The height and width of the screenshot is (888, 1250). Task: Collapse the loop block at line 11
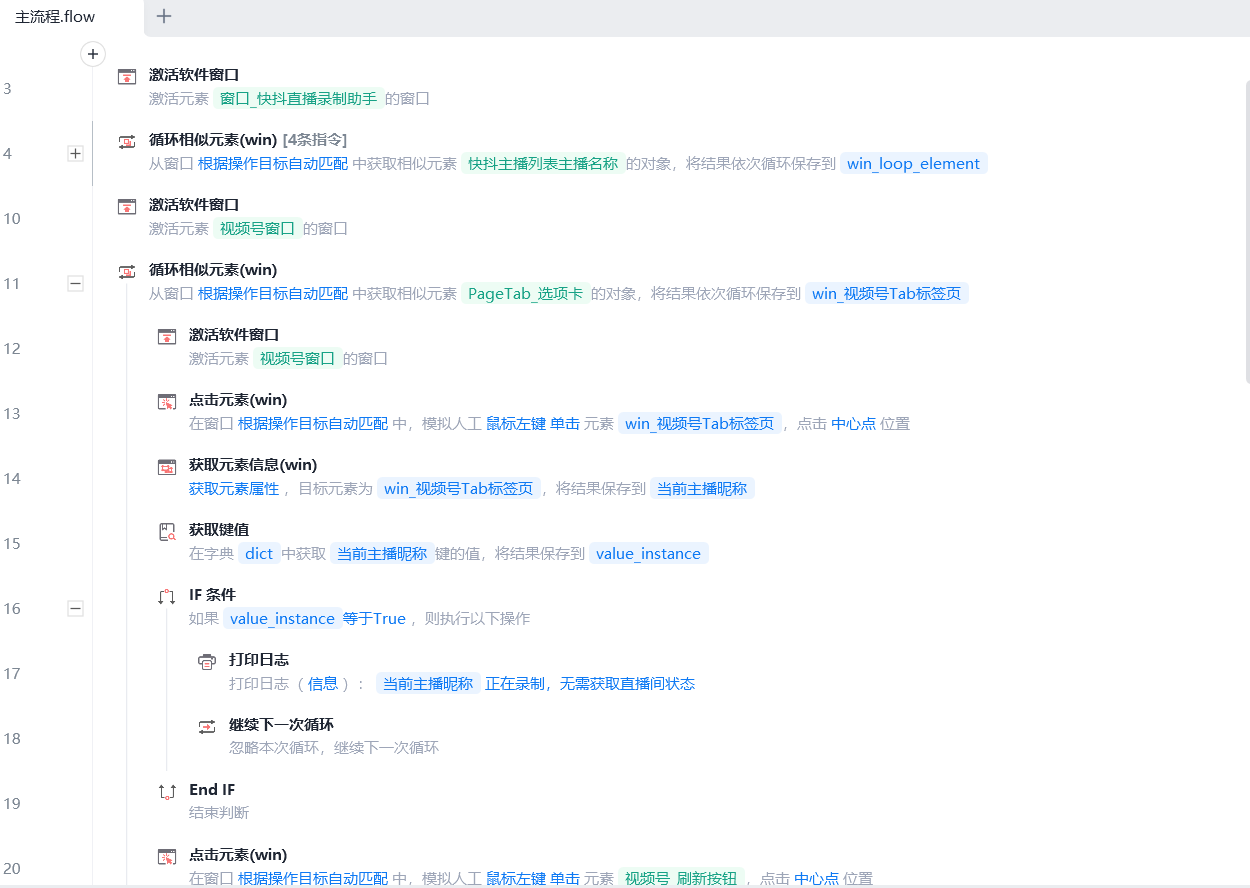tap(75, 283)
